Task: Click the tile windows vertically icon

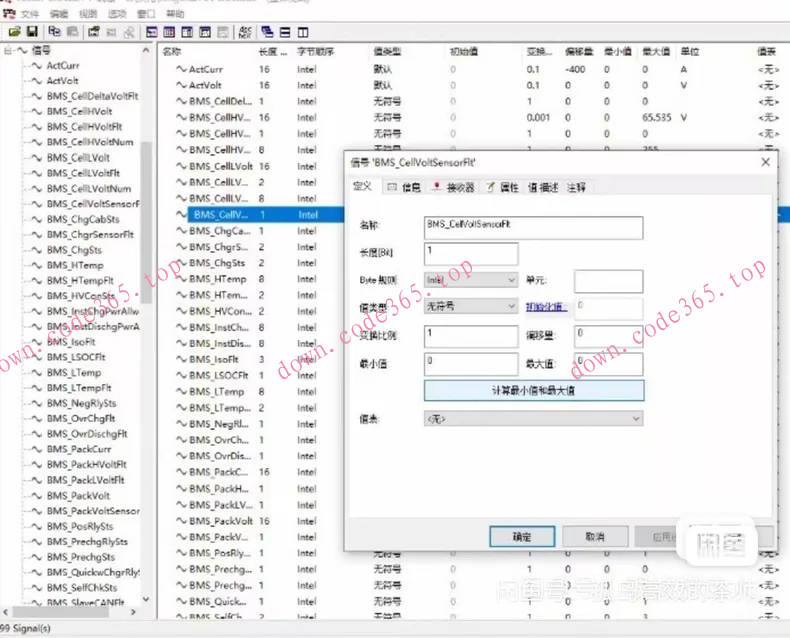Action: pos(302,32)
